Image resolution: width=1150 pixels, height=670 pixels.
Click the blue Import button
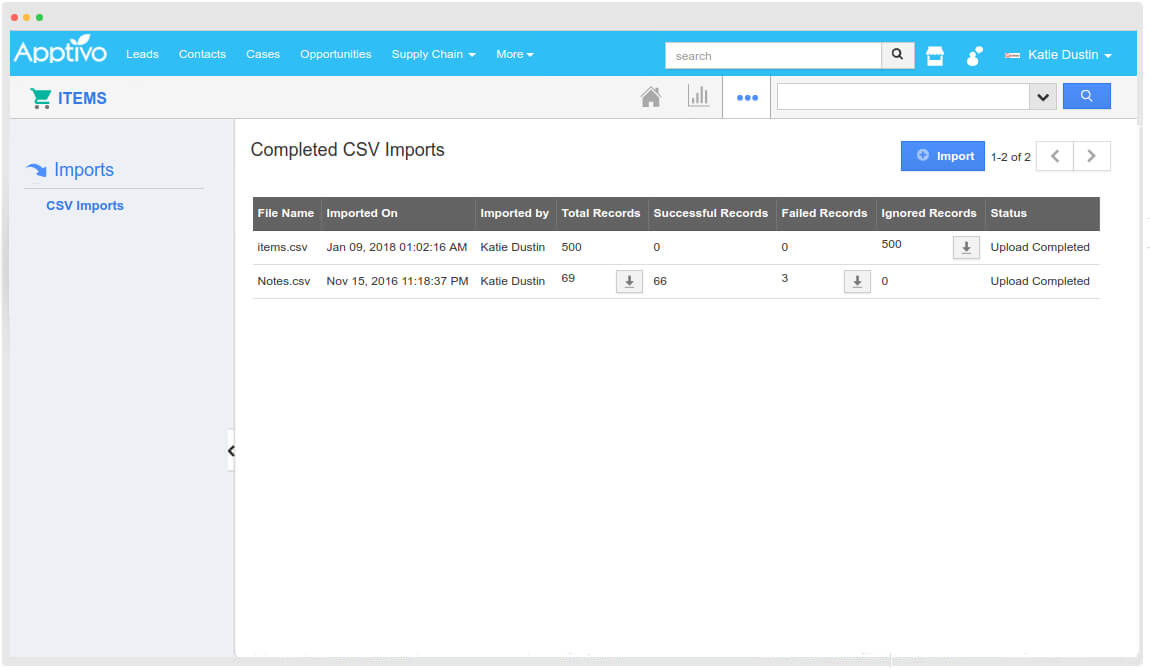coord(943,156)
